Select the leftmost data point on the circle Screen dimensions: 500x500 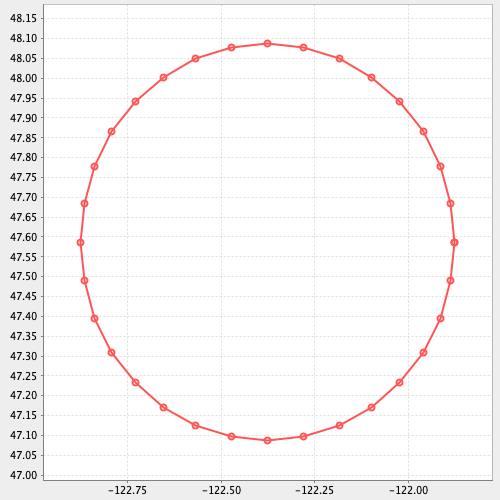click(80, 242)
